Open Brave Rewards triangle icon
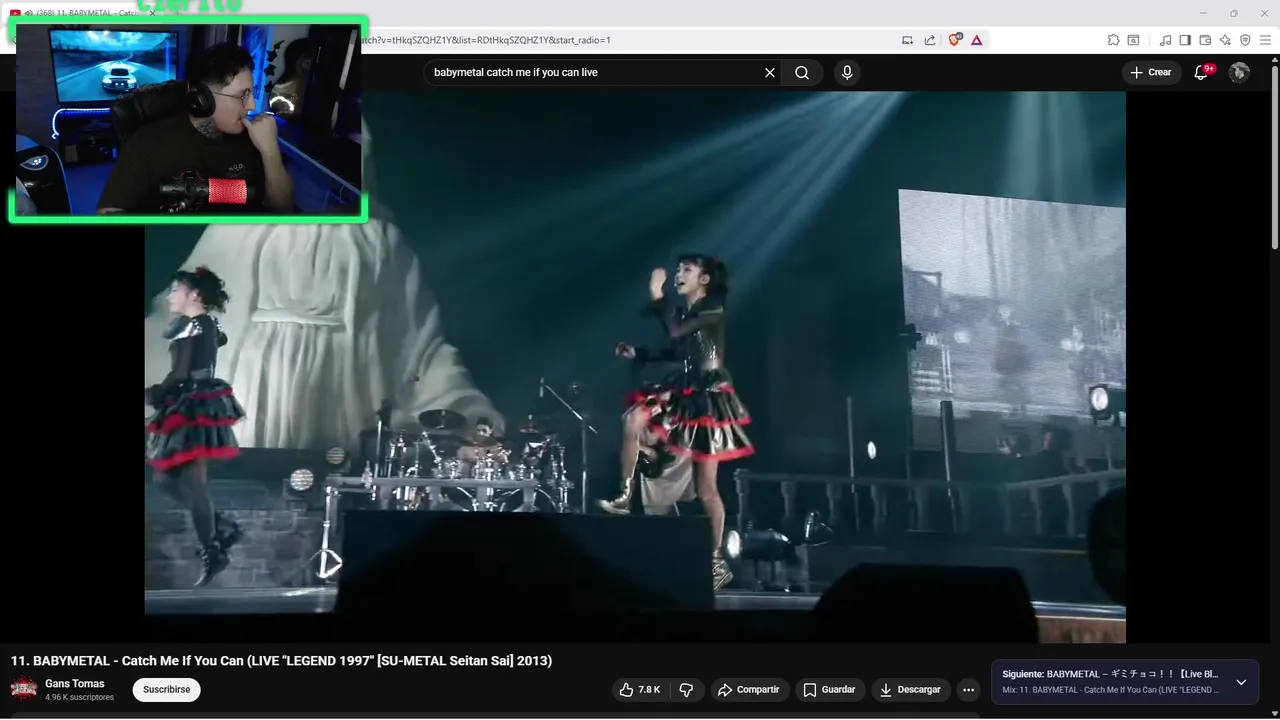Viewport: 1280px width, 720px height. pos(977,40)
